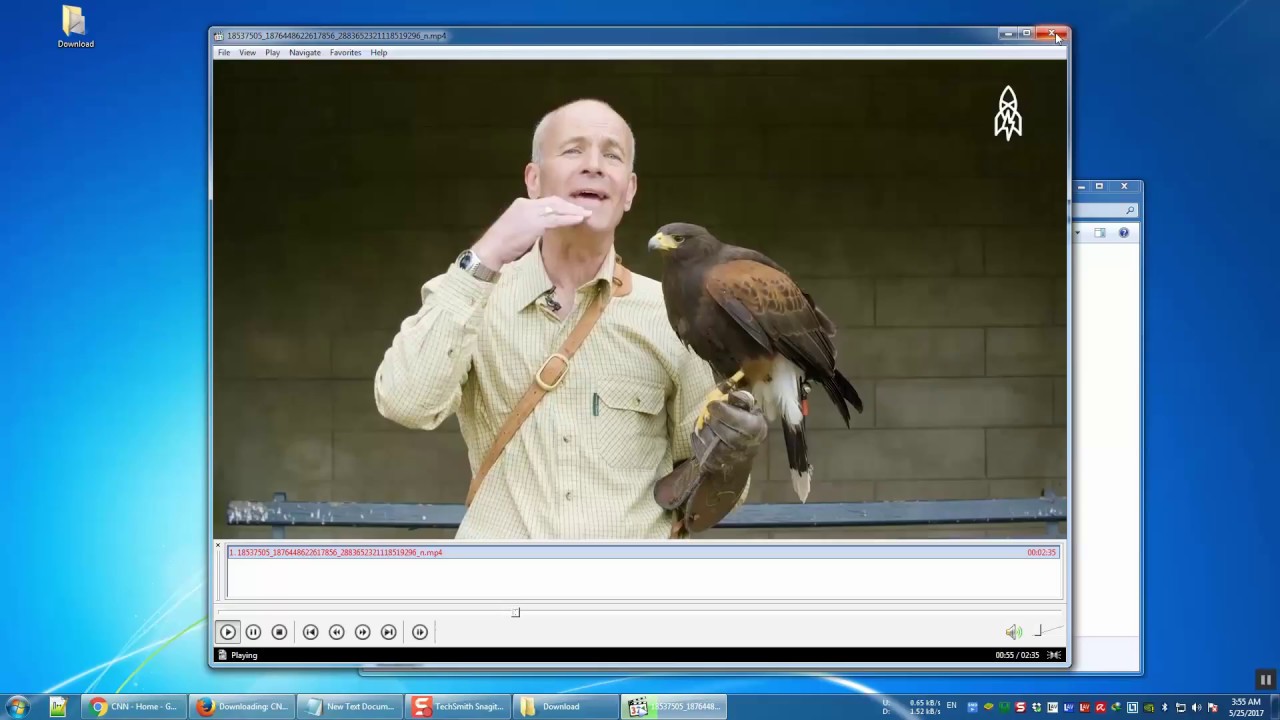Image resolution: width=1280 pixels, height=720 pixels.
Task: Maximize the background Explorer window
Action: [x=1099, y=186]
